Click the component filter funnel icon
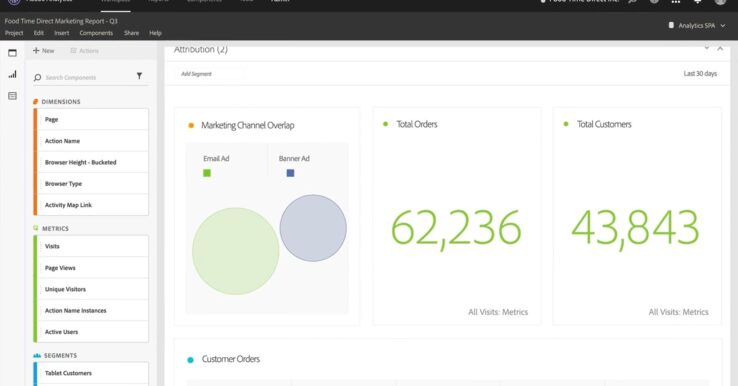Image resolution: width=738 pixels, height=386 pixels. (139, 76)
